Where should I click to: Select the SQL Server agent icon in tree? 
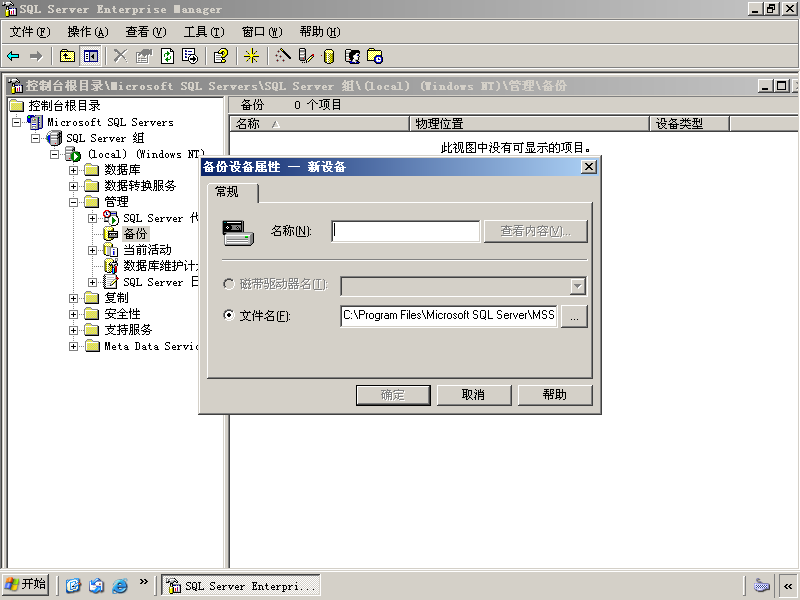coord(111,218)
